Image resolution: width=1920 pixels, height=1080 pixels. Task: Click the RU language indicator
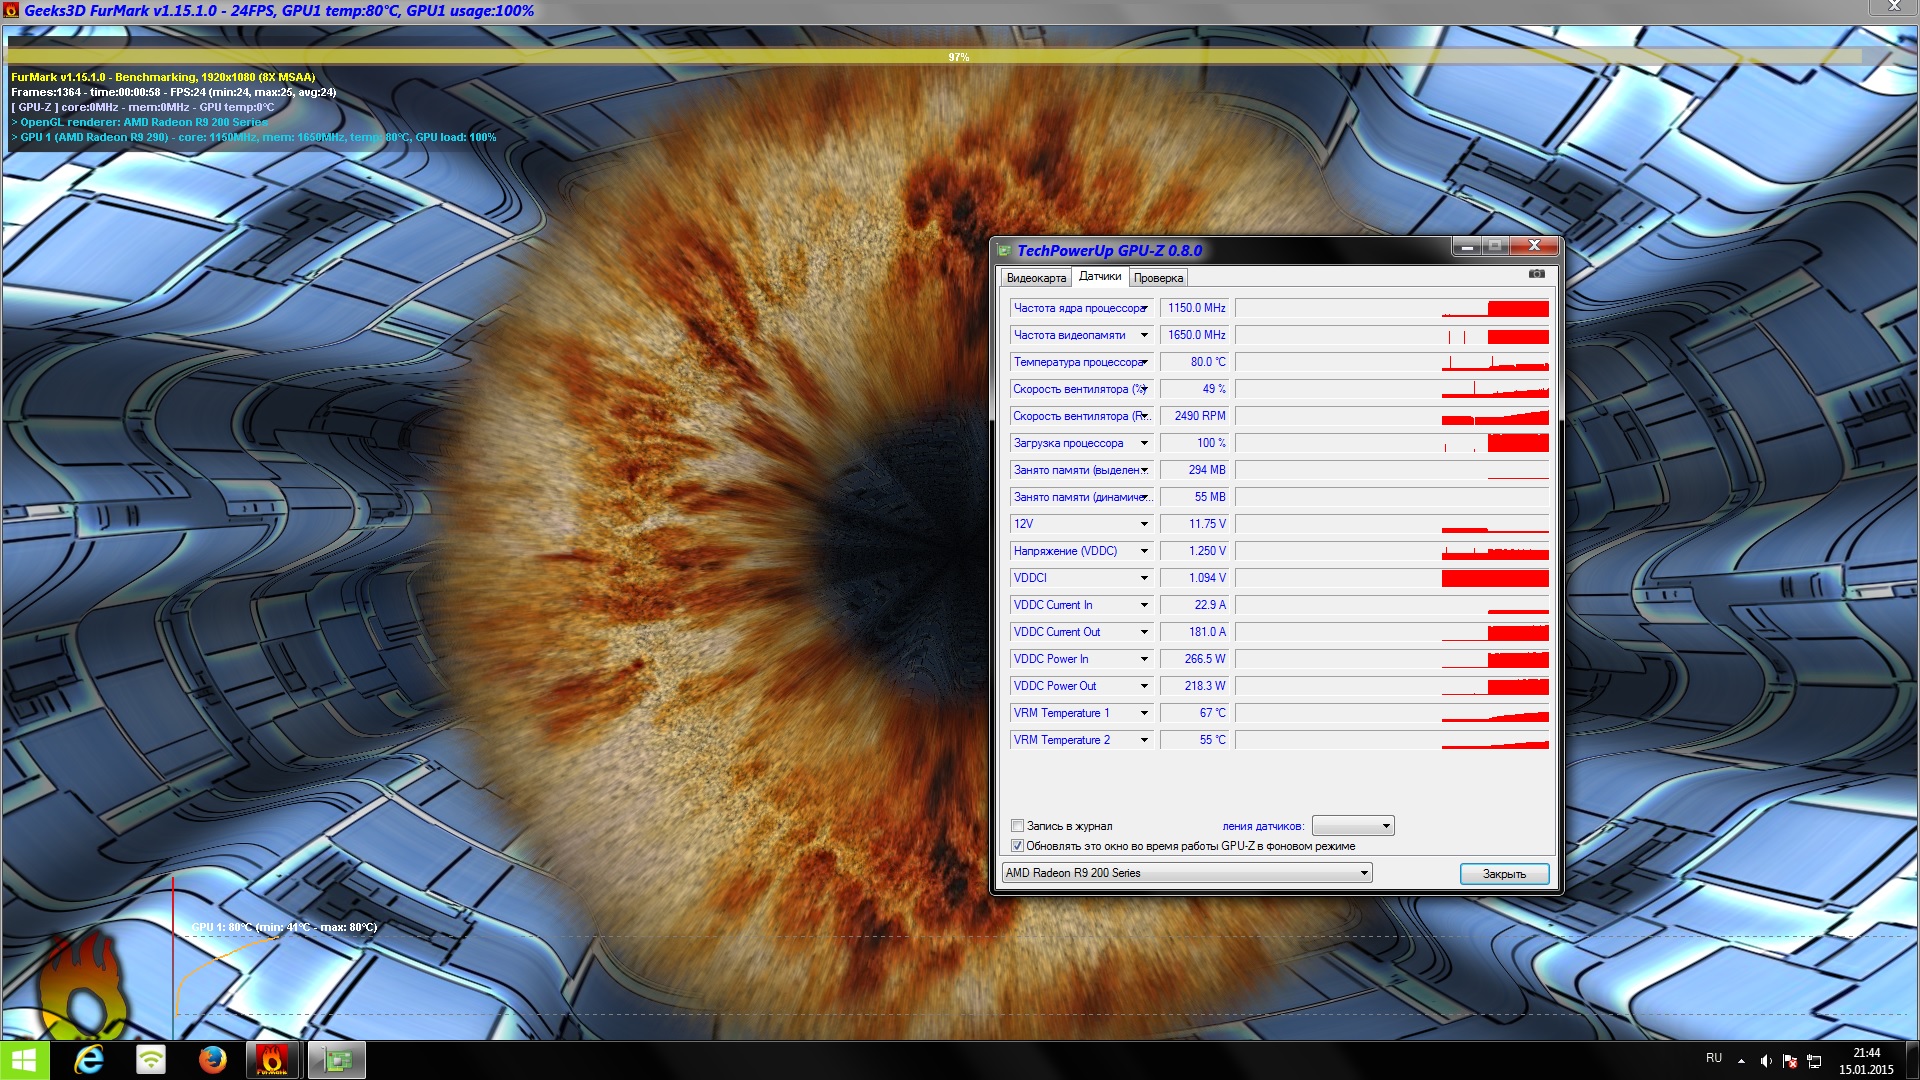(1714, 1058)
